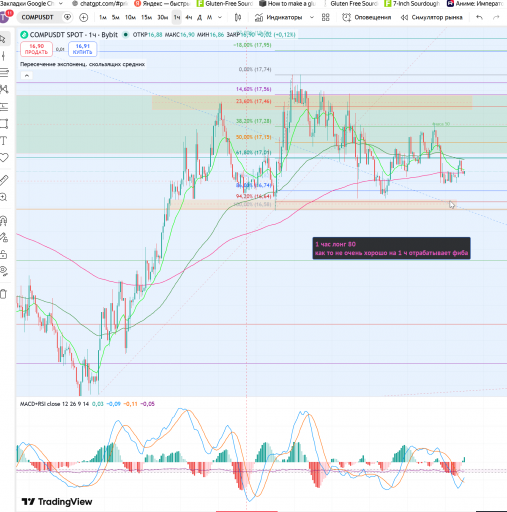Select the 10m timeframe
Image resolution: width=507 pixels, height=512 pixels.
130,17
